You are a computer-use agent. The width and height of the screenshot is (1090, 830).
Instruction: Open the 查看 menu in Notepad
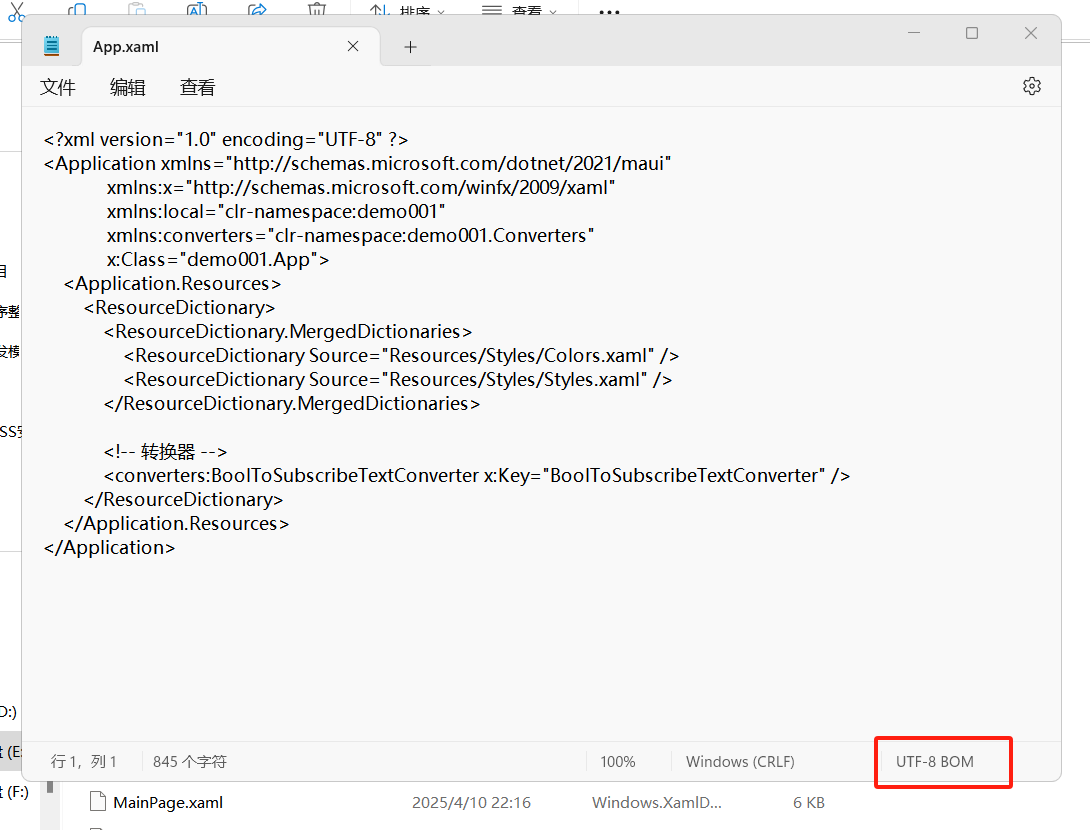197,87
